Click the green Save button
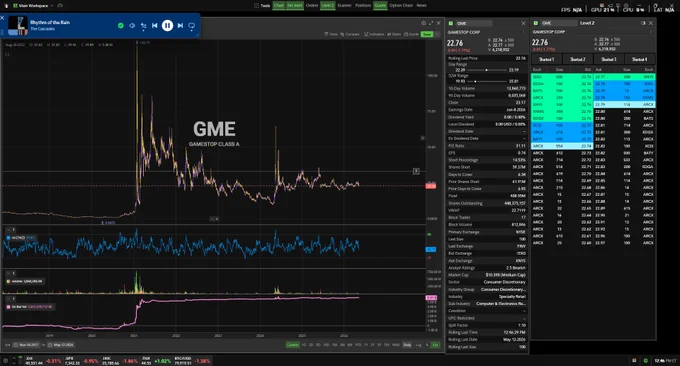Image resolution: width=680 pixels, height=366 pixels. pos(427,34)
